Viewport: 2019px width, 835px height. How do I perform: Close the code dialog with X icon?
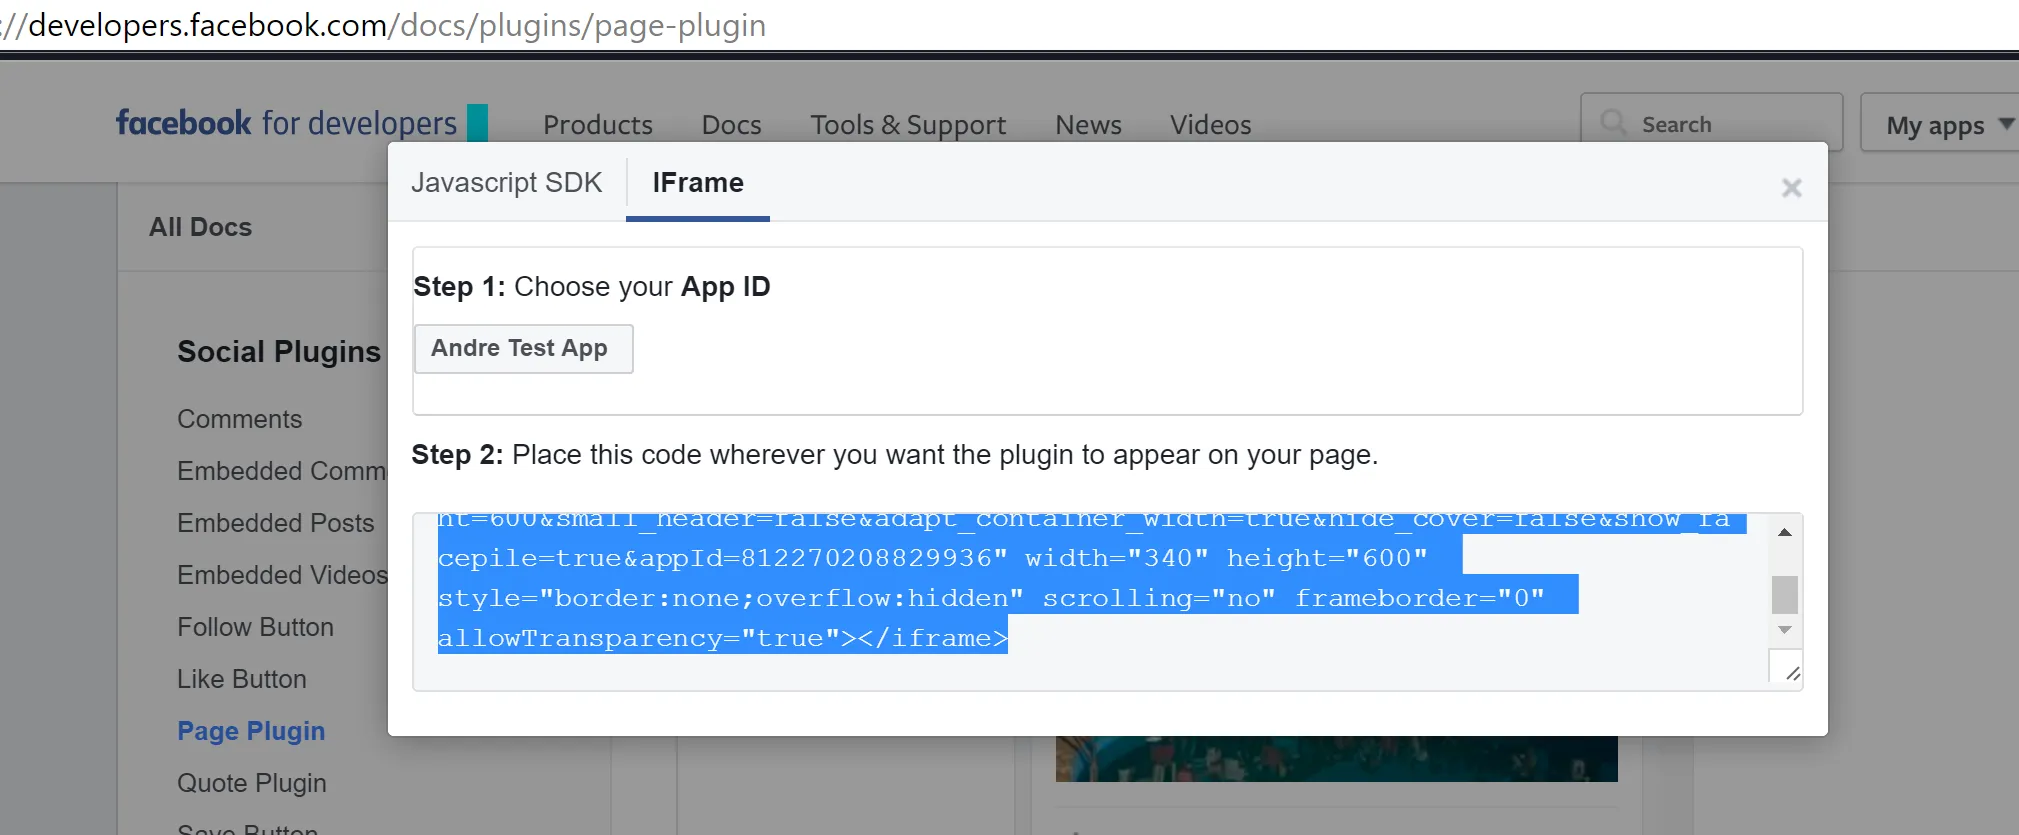pyautogui.click(x=1791, y=188)
